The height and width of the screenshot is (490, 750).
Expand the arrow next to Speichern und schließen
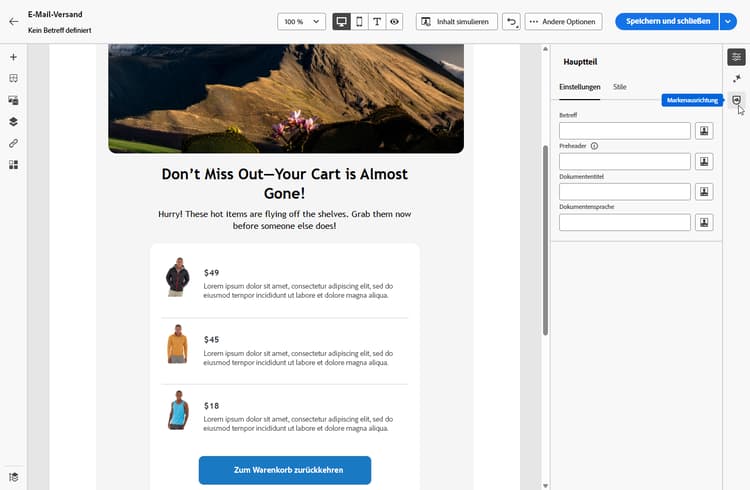[x=727, y=21]
